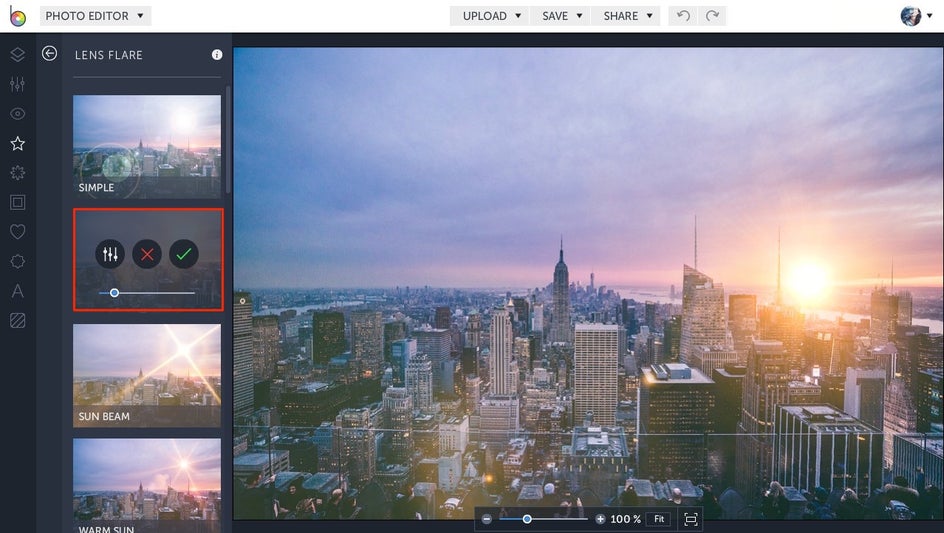This screenshot has height=533, width=944.
Task: Open the Overlays heart icon in sidebar
Action: pos(17,231)
